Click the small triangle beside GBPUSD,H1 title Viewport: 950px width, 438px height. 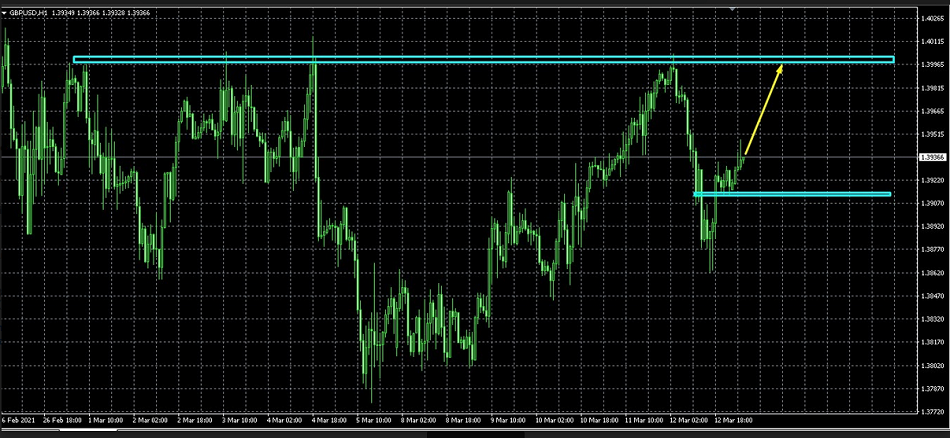click(x=6, y=13)
